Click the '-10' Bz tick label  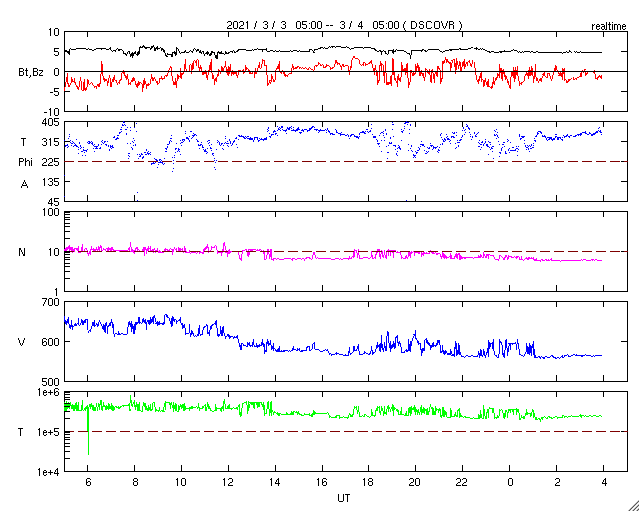(51, 112)
